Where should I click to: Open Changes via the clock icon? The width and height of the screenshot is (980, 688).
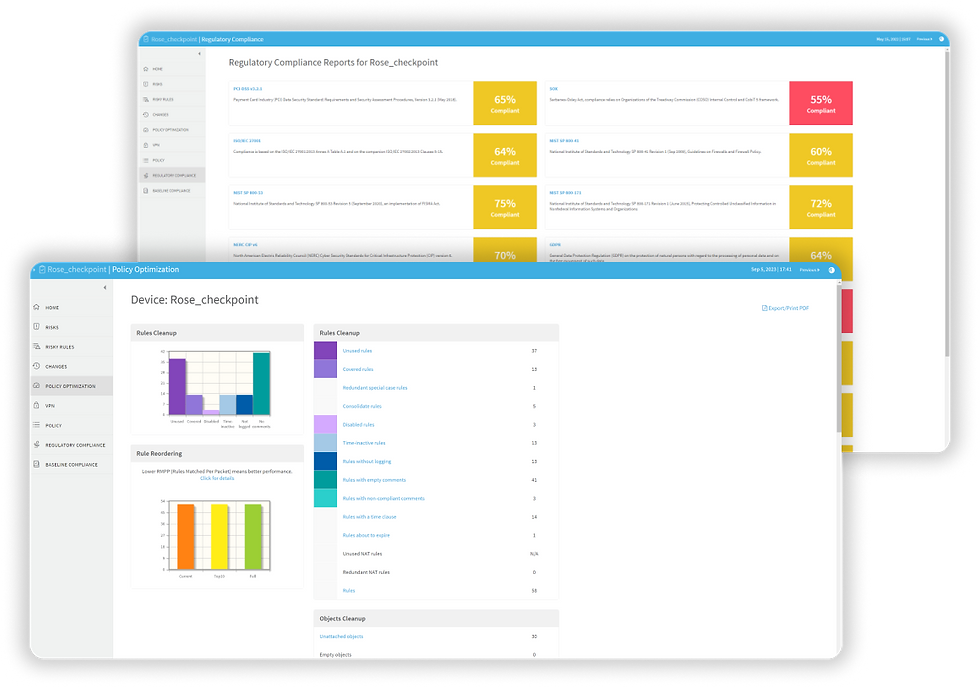[37, 366]
